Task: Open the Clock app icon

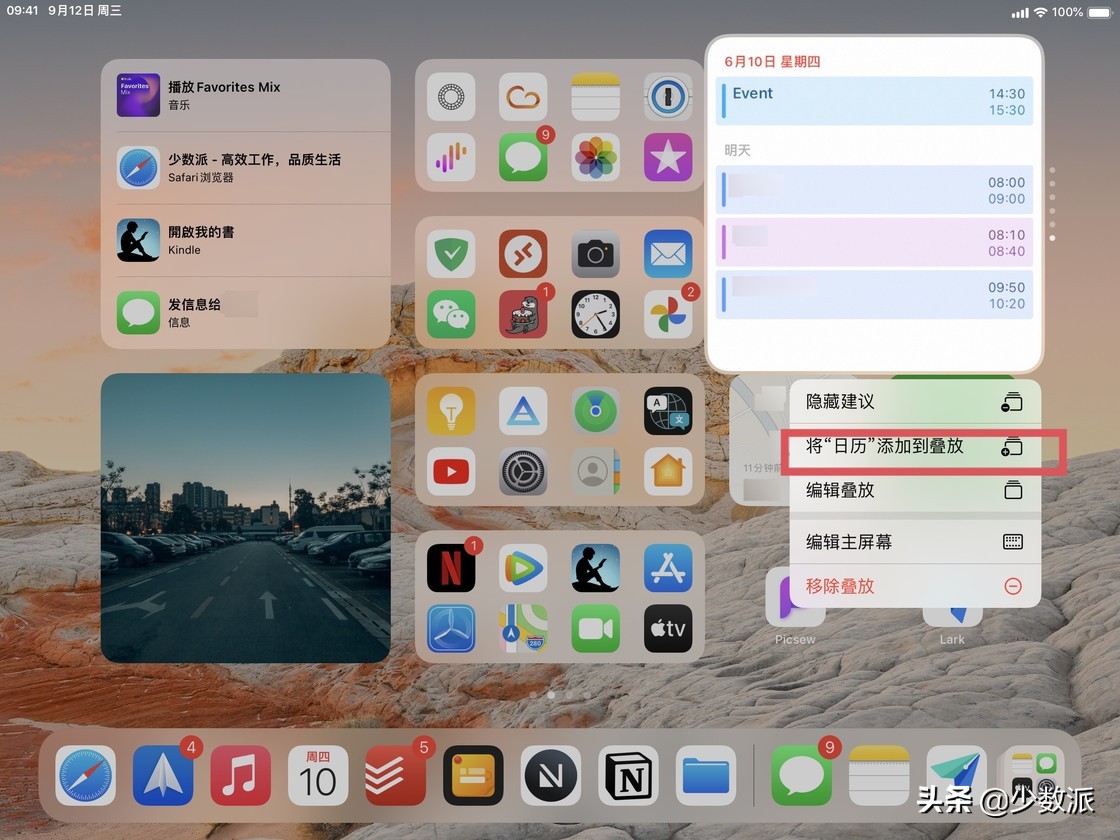Action: [x=596, y=314]
